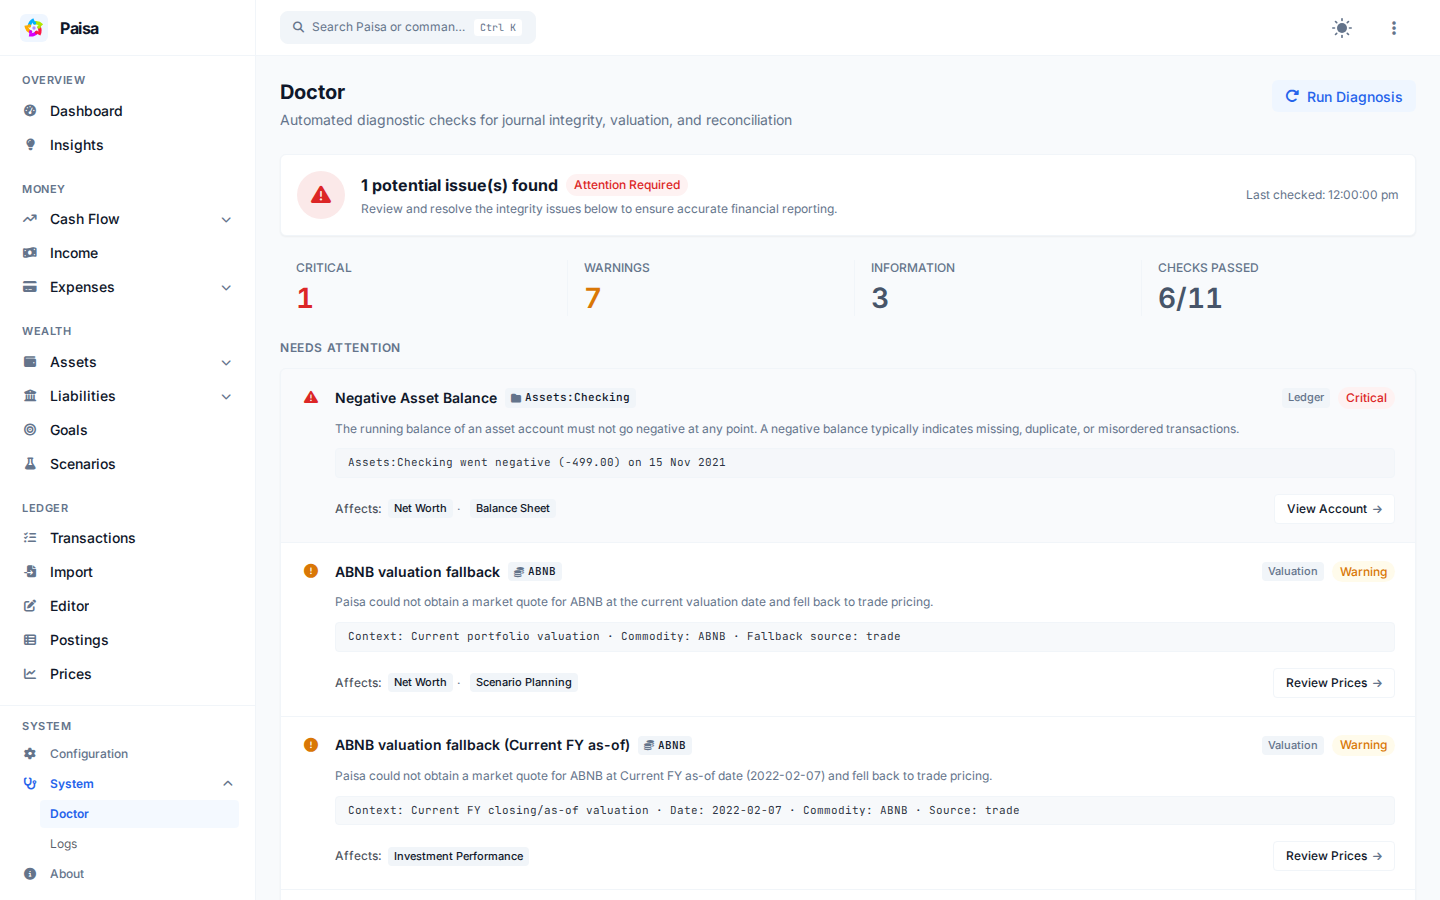
Task: Click the Scenario Planning affects tag
Action: (524, 683)
